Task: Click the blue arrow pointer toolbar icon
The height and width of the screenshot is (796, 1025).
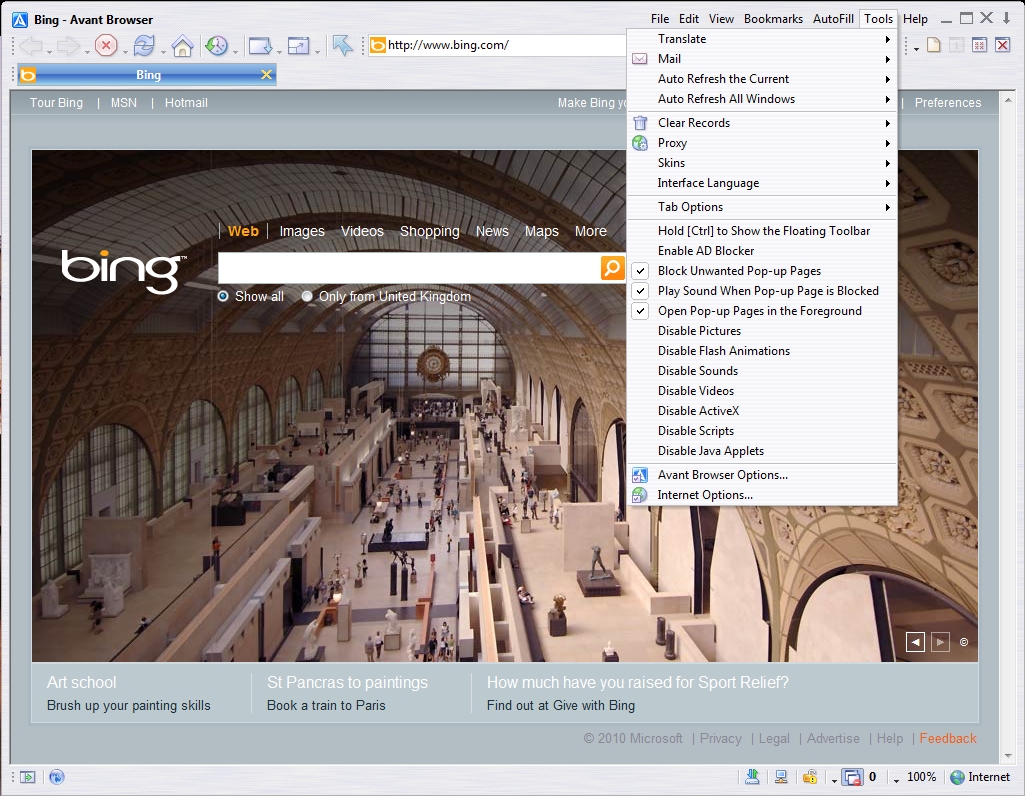Action: coord(342,45)
